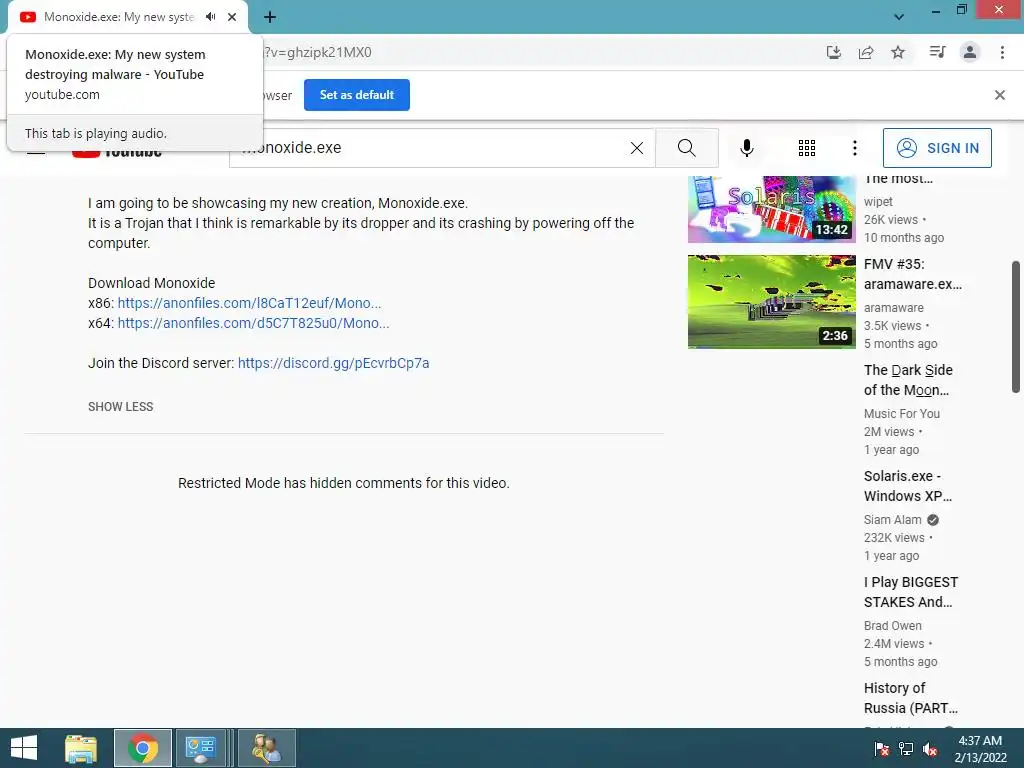Open the user accounts keys taskbar icon
Viewport: 1024px width, 768px height.
pyautogui.click(x=266, y=748)
